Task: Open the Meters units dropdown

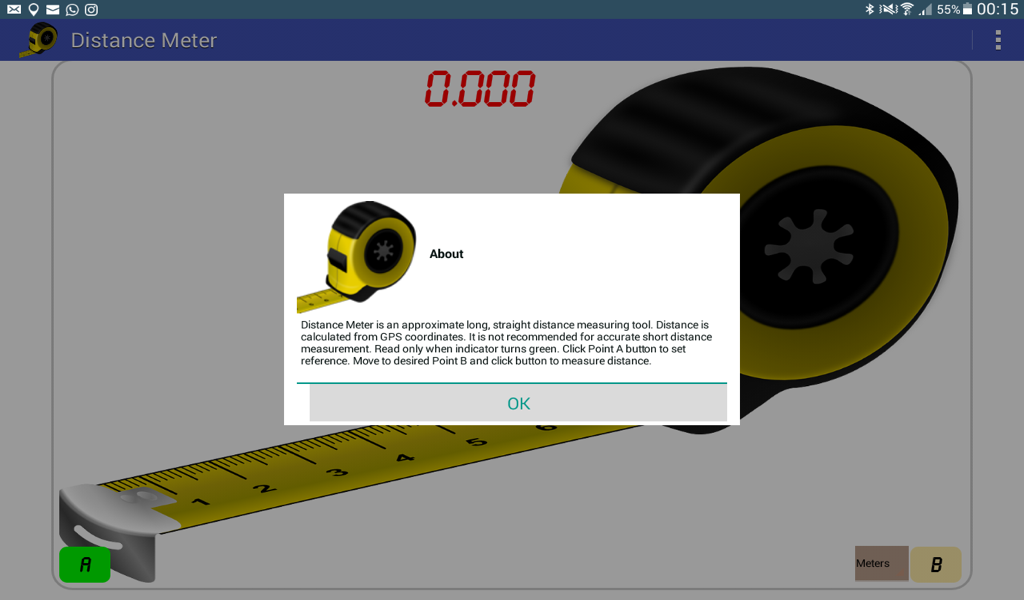Action: (x=881, y=563)
